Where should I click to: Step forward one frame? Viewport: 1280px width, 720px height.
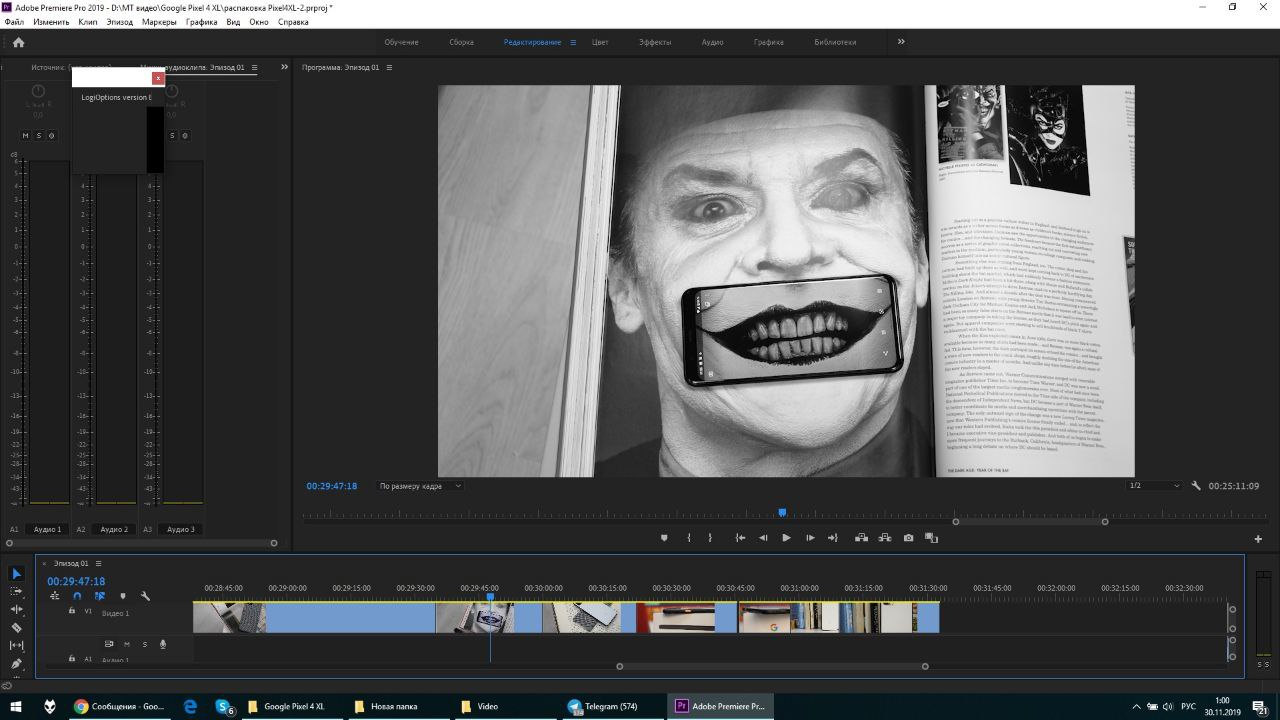tap(810, 538)
